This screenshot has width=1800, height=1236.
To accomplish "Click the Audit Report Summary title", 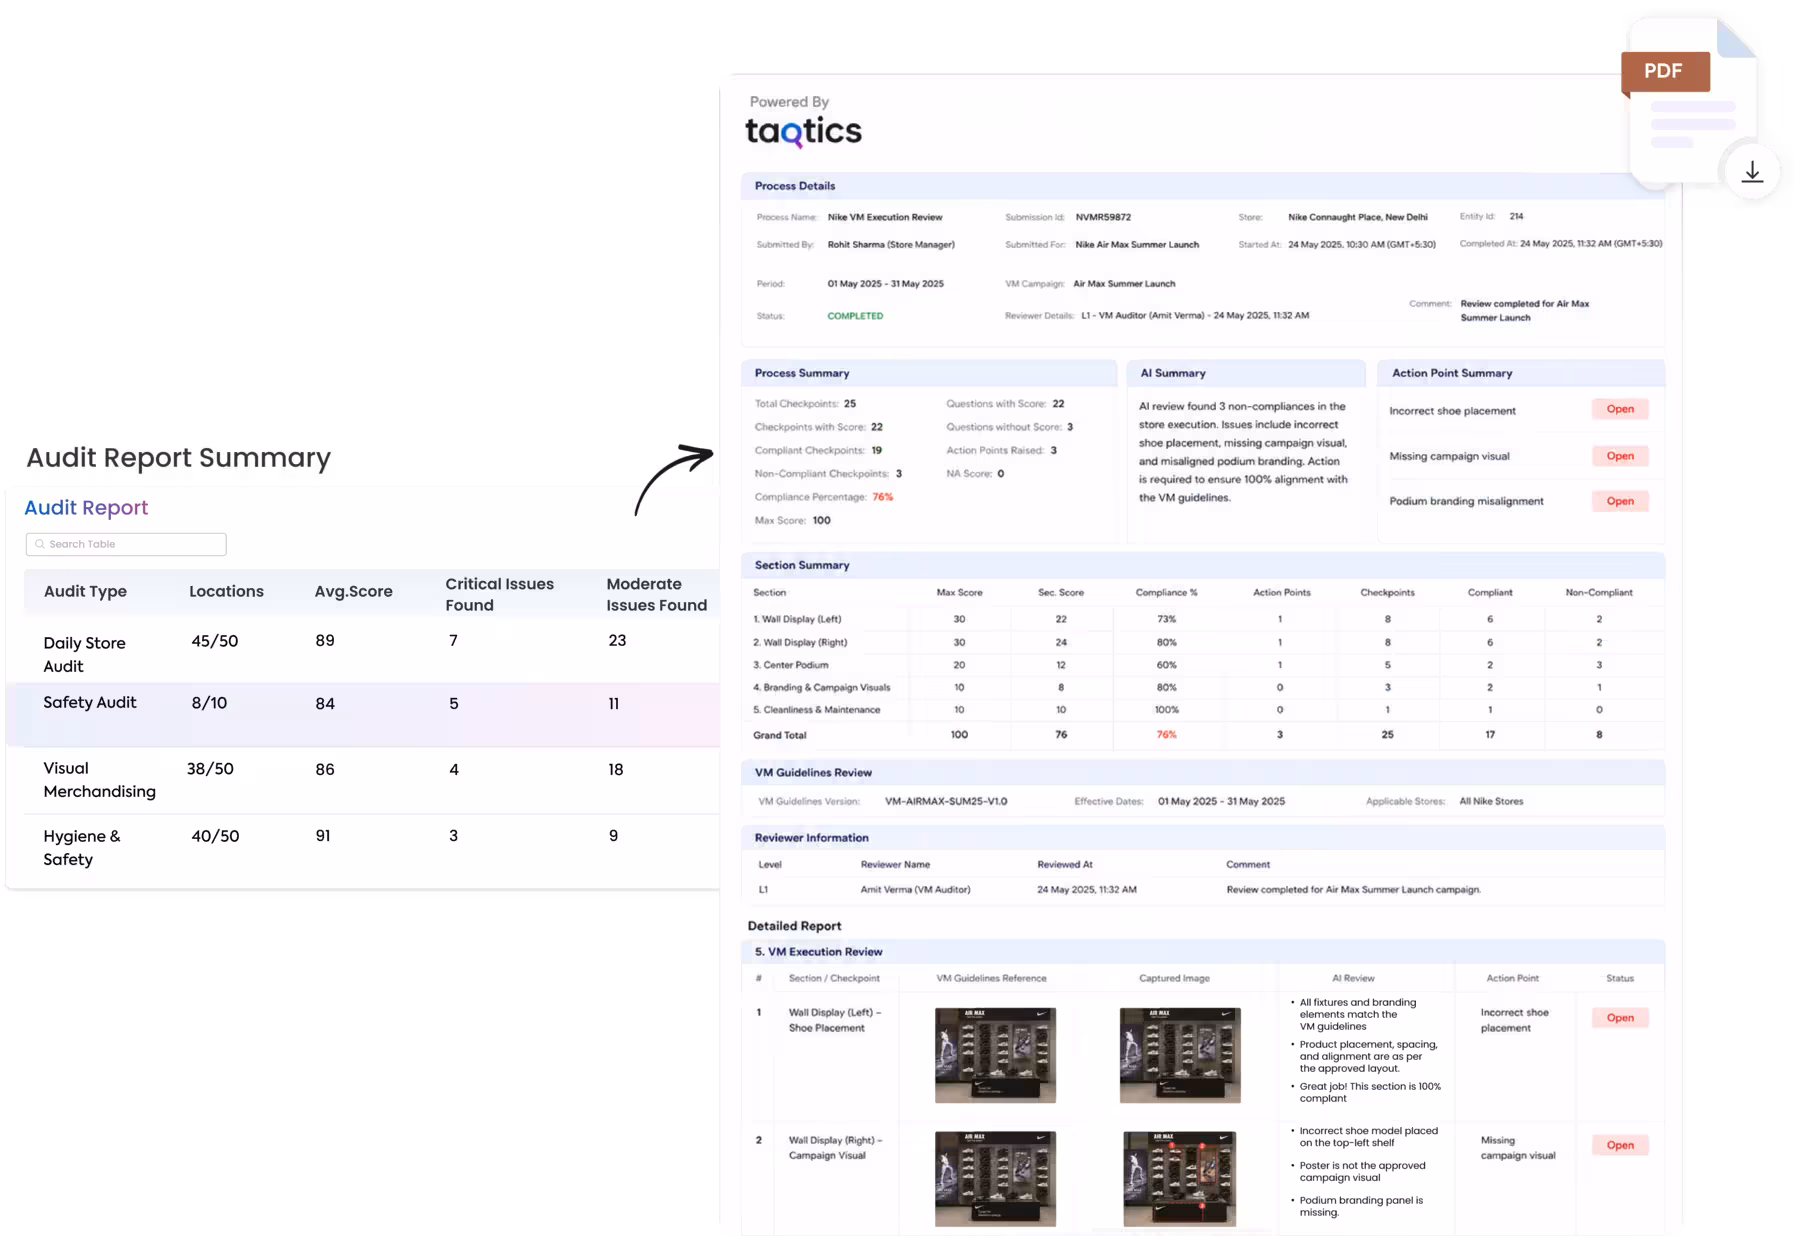I will pyautogui.click(x=178, y=457).
